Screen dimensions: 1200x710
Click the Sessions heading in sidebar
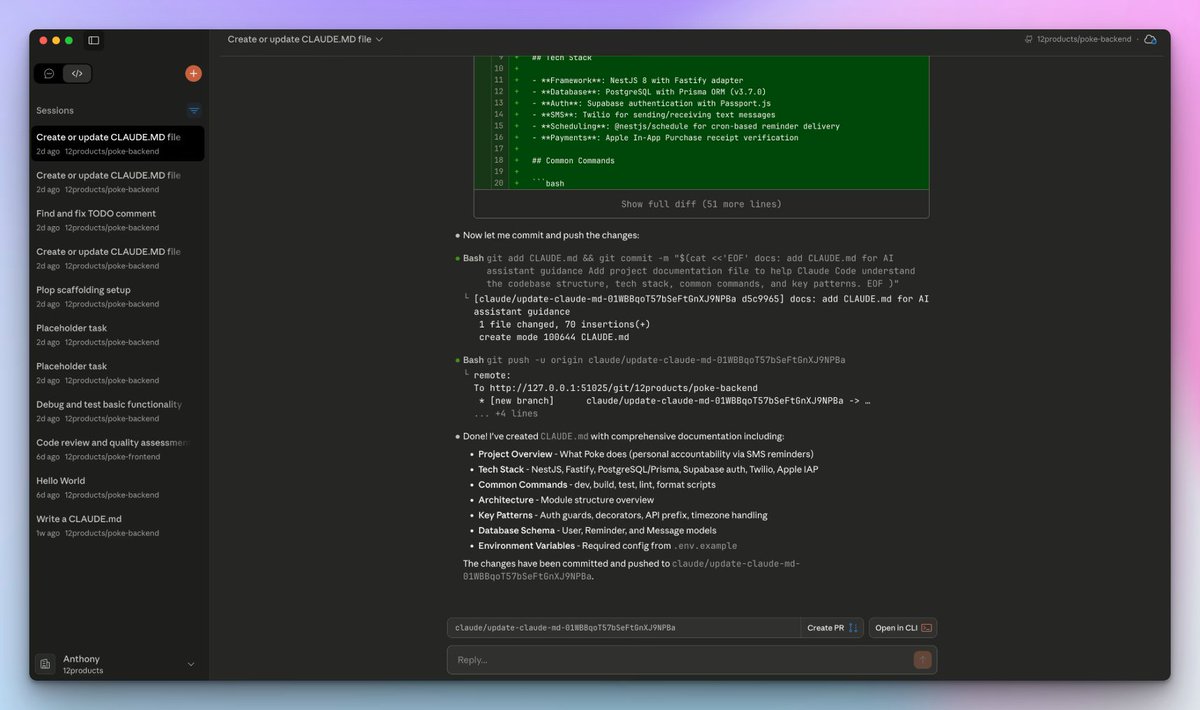(55, 111)
